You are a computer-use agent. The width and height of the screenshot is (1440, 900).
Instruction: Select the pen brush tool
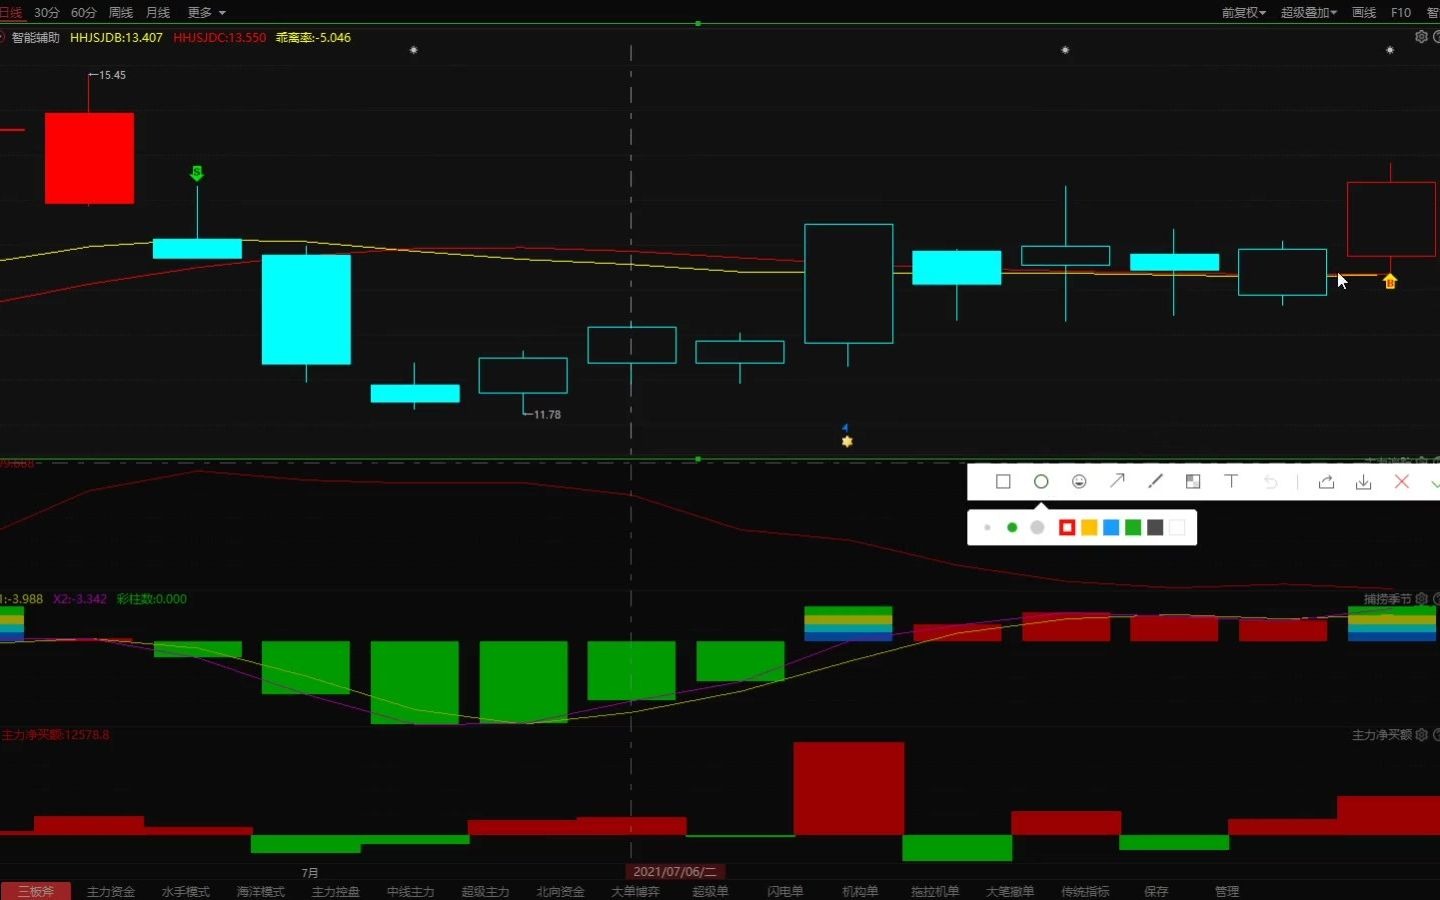[x=1155, y=482]
